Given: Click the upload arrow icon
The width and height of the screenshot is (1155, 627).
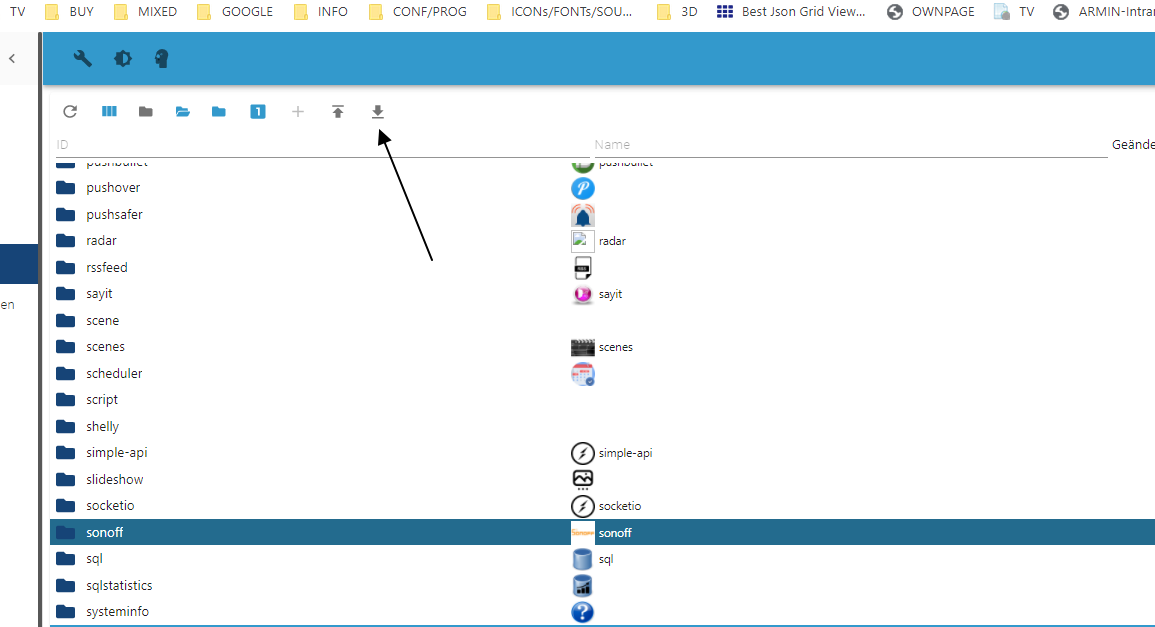Looking at the screenshot, I should [x=338, y=112].
